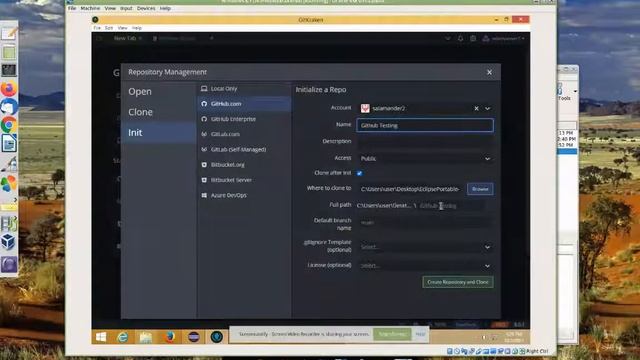Launch Firefox from guest taskbar
Image resolution: width=640 pixels, height=360 pixels.
[169, 337]
